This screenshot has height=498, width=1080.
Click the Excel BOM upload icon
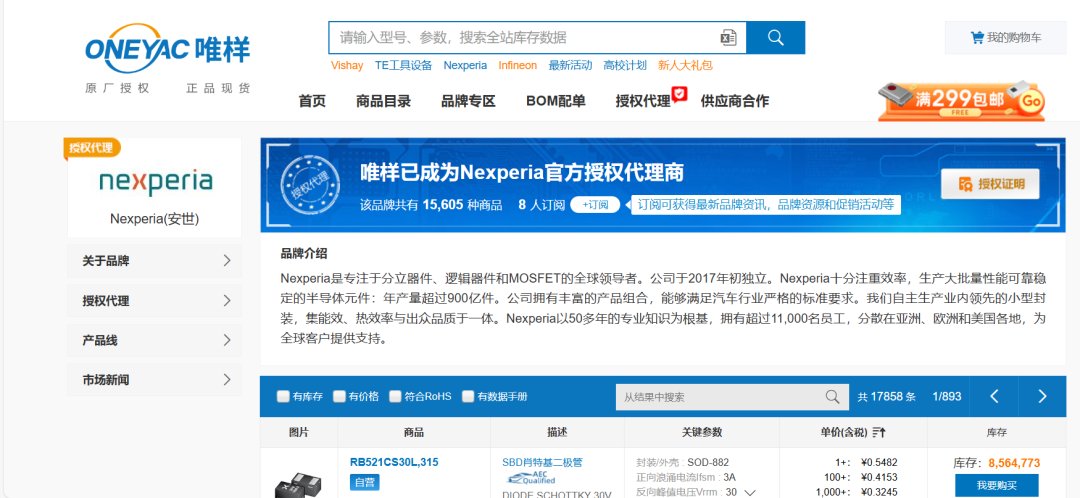[729, 38]
